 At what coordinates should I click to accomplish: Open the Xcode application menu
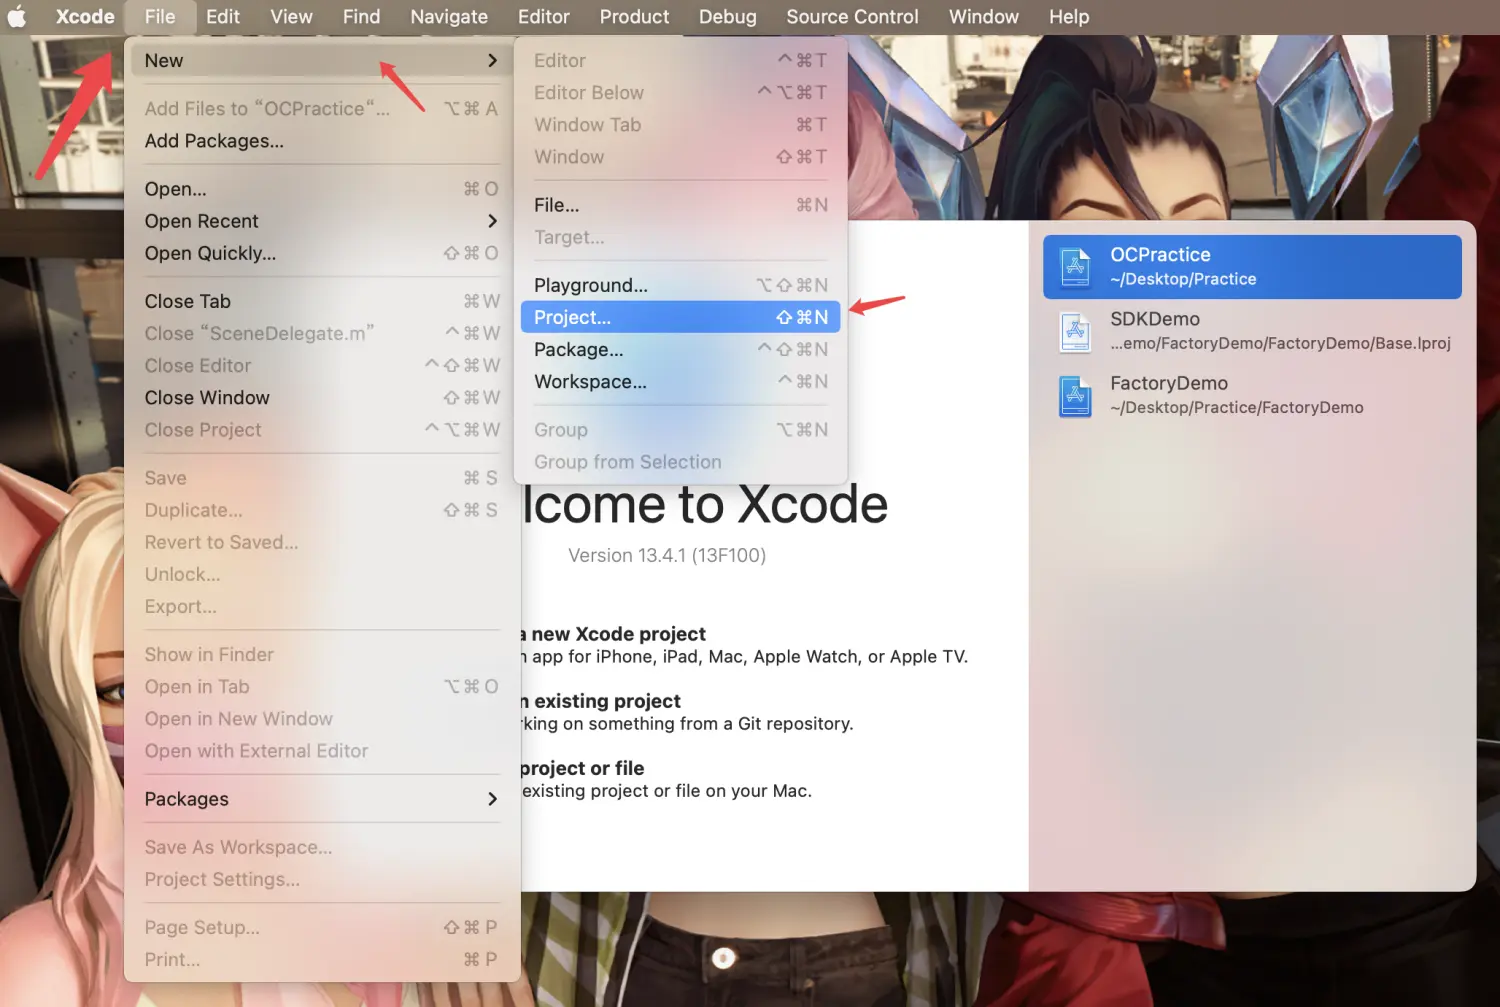click(x=85, y=17)
